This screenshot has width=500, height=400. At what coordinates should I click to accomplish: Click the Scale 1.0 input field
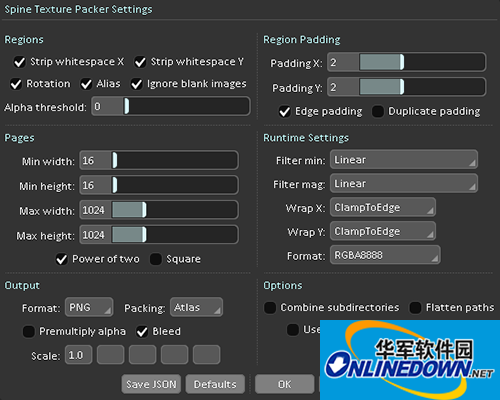coord(79,355)
